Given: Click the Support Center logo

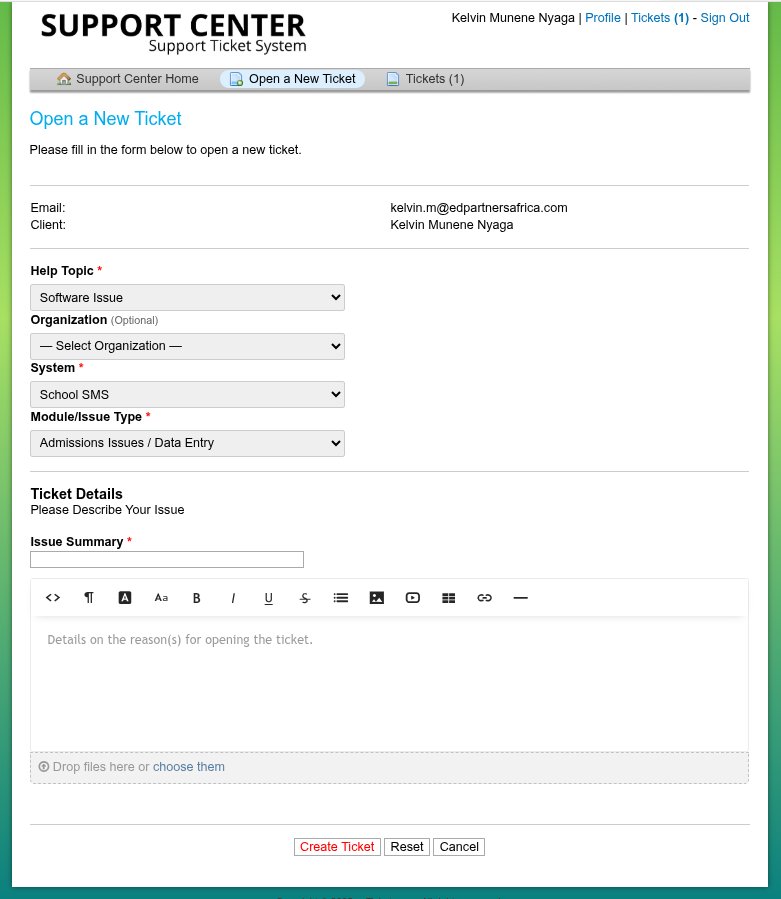Looking at the screenshot, I should click(173, 33).
